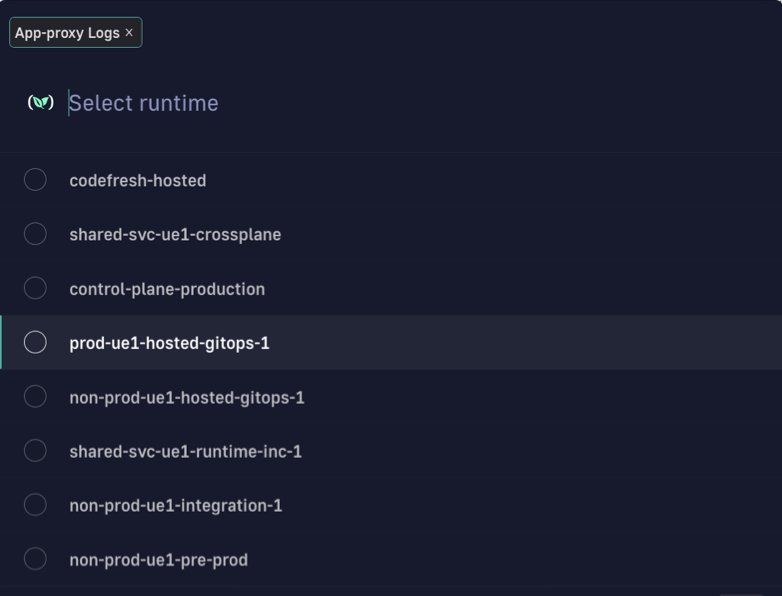Select the prod-ue1-hosted-gitops-1 radio button

pos(35,342)
